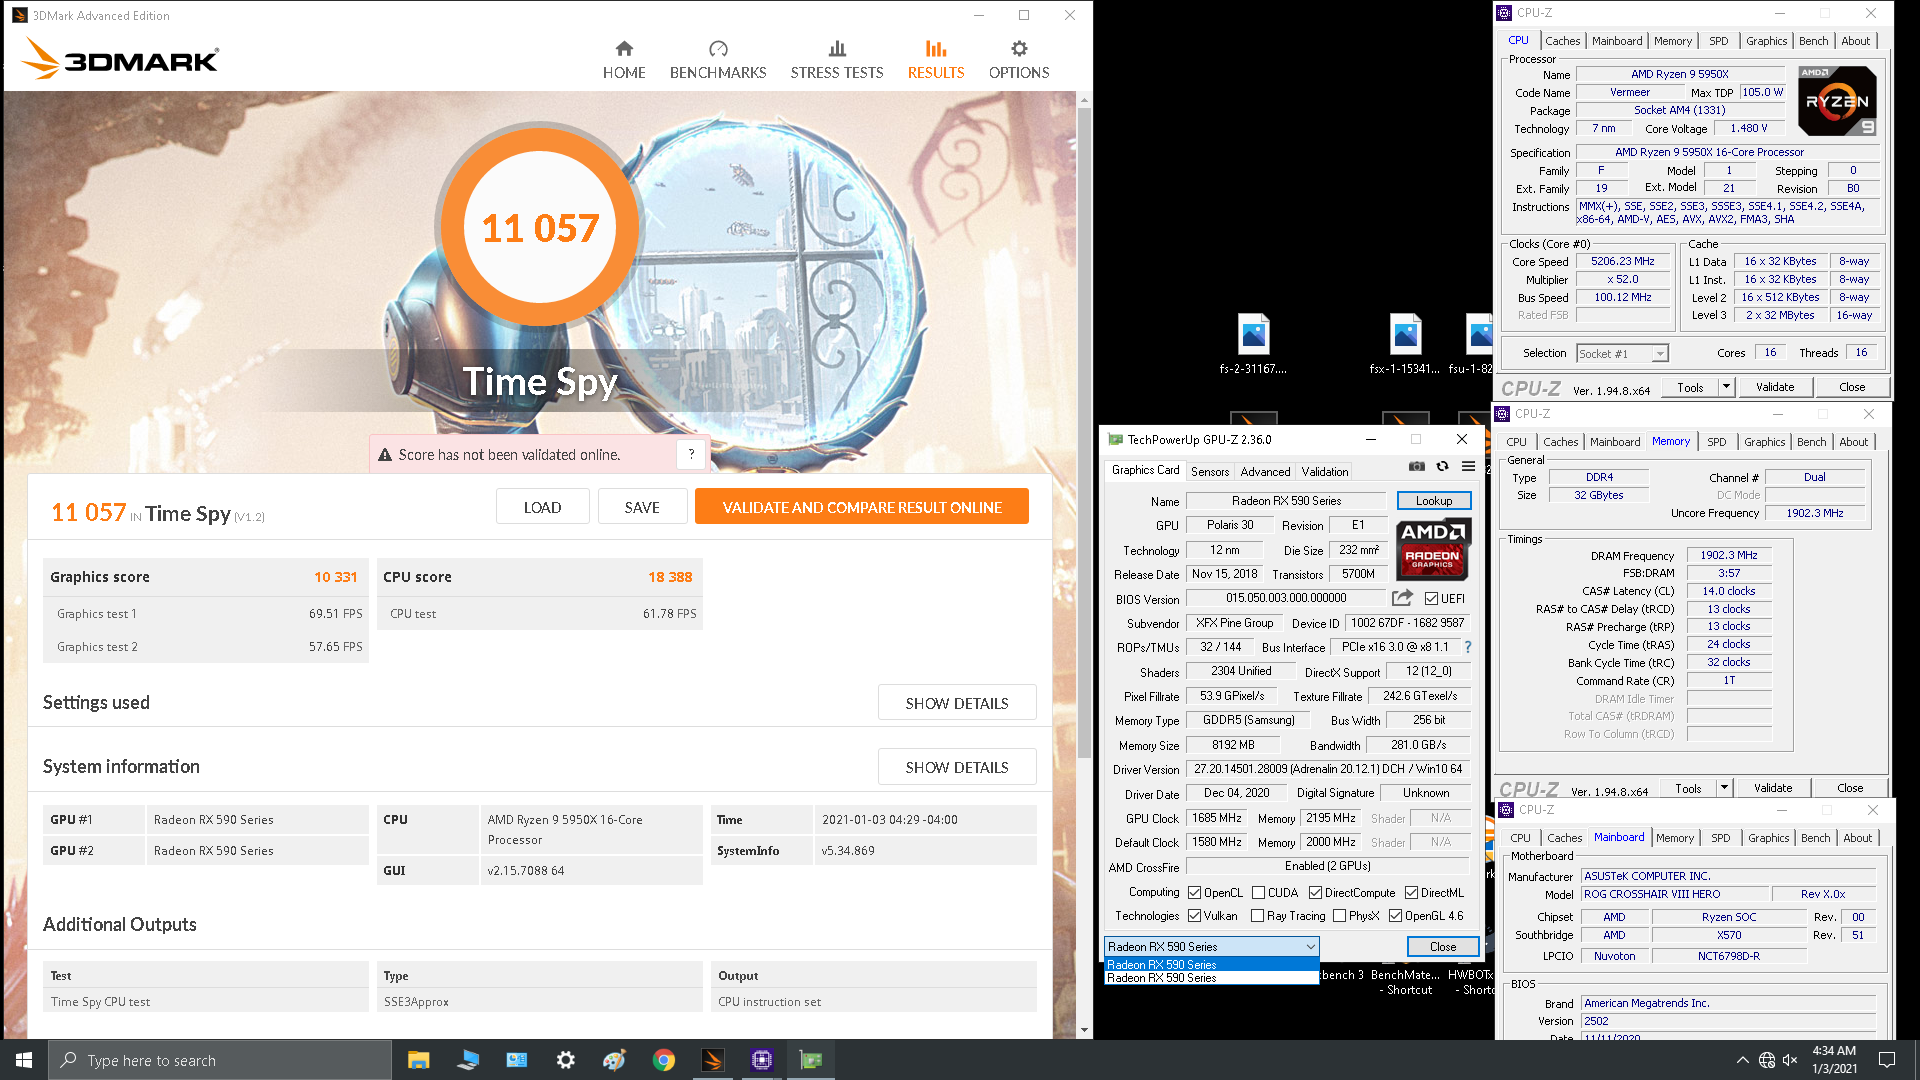This screenshot has width=1920, height=1080.
Task: Click Close button in GPU-Z
Action: (1442, 946)
